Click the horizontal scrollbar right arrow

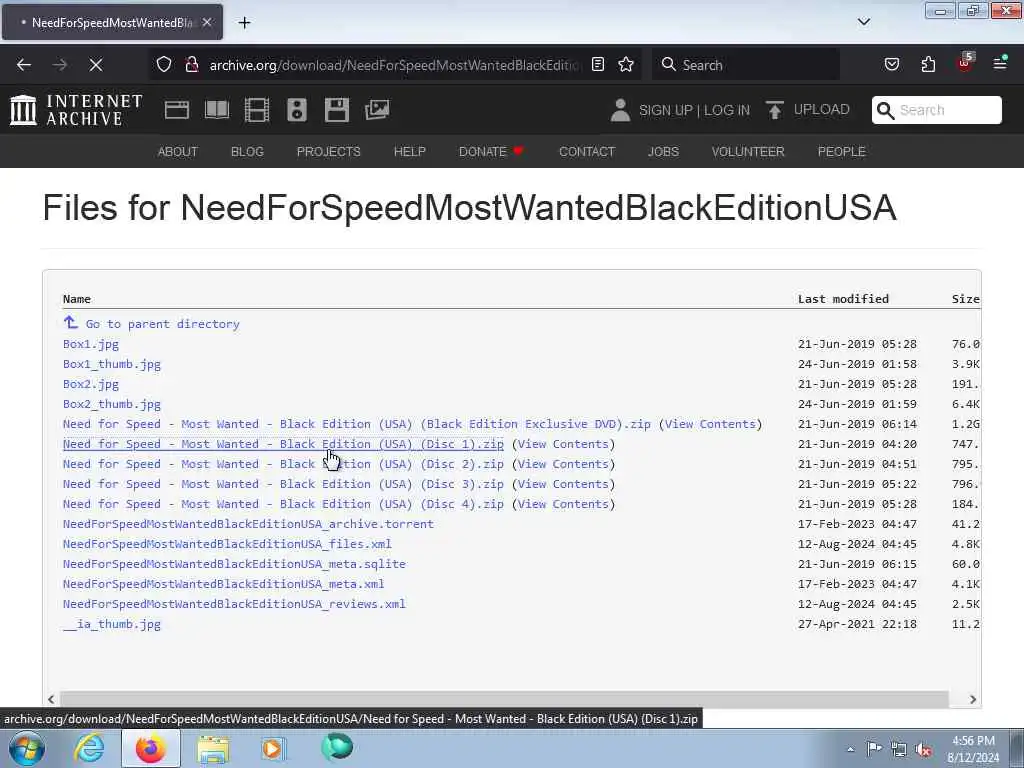(972, 699)
